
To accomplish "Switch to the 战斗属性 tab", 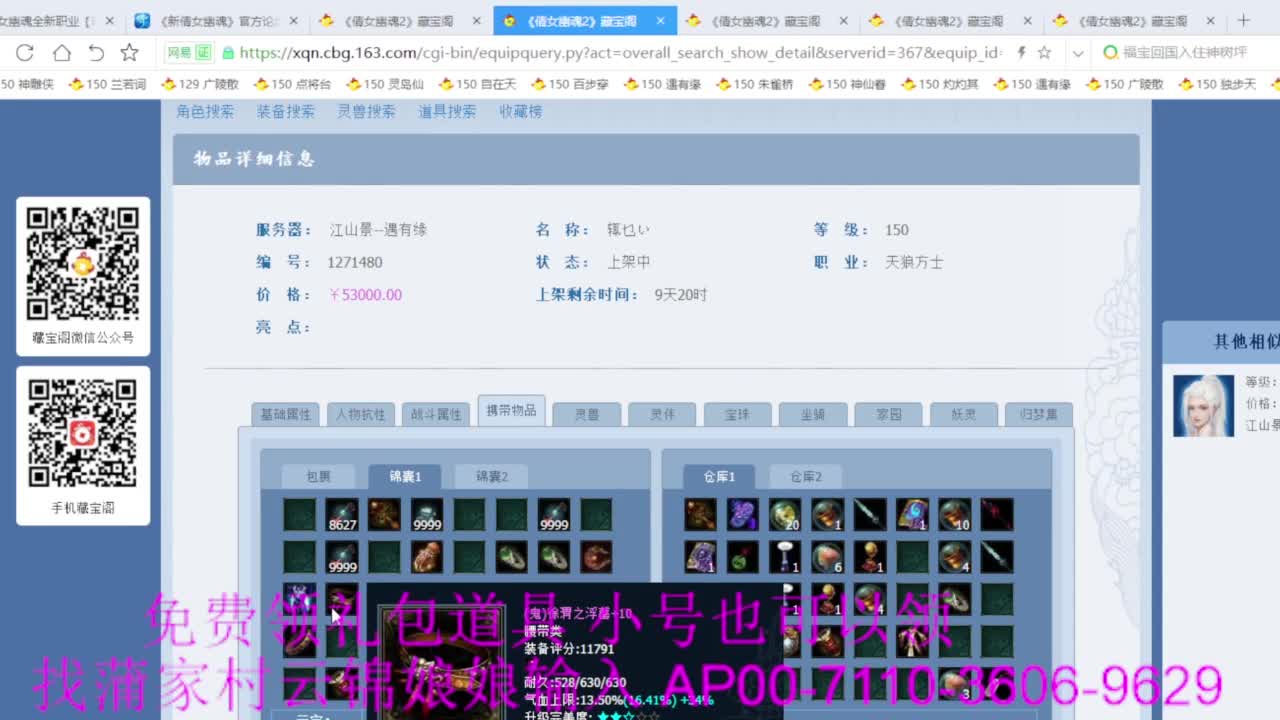I will [436, 414].
